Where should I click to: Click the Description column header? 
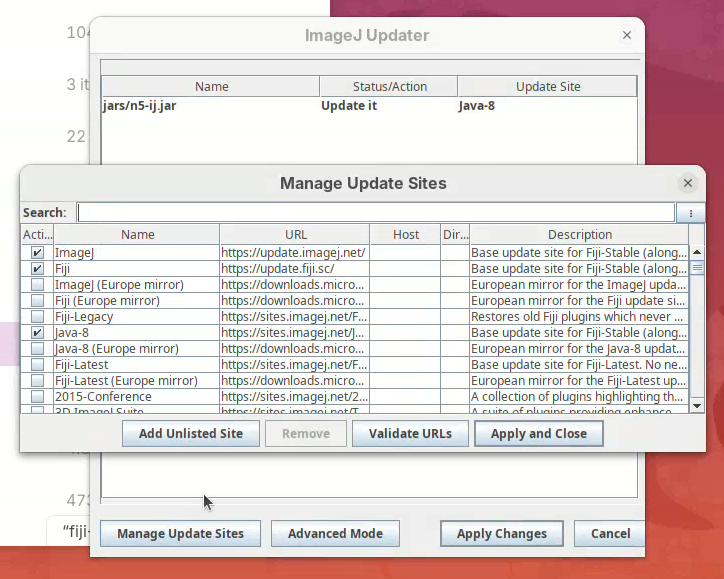579,235
